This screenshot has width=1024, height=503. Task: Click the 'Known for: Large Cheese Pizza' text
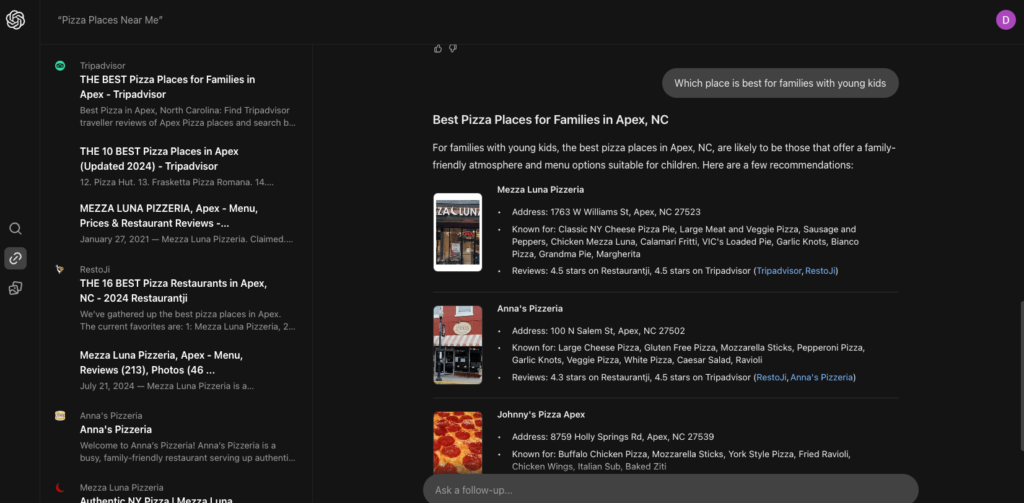[688, 354]
